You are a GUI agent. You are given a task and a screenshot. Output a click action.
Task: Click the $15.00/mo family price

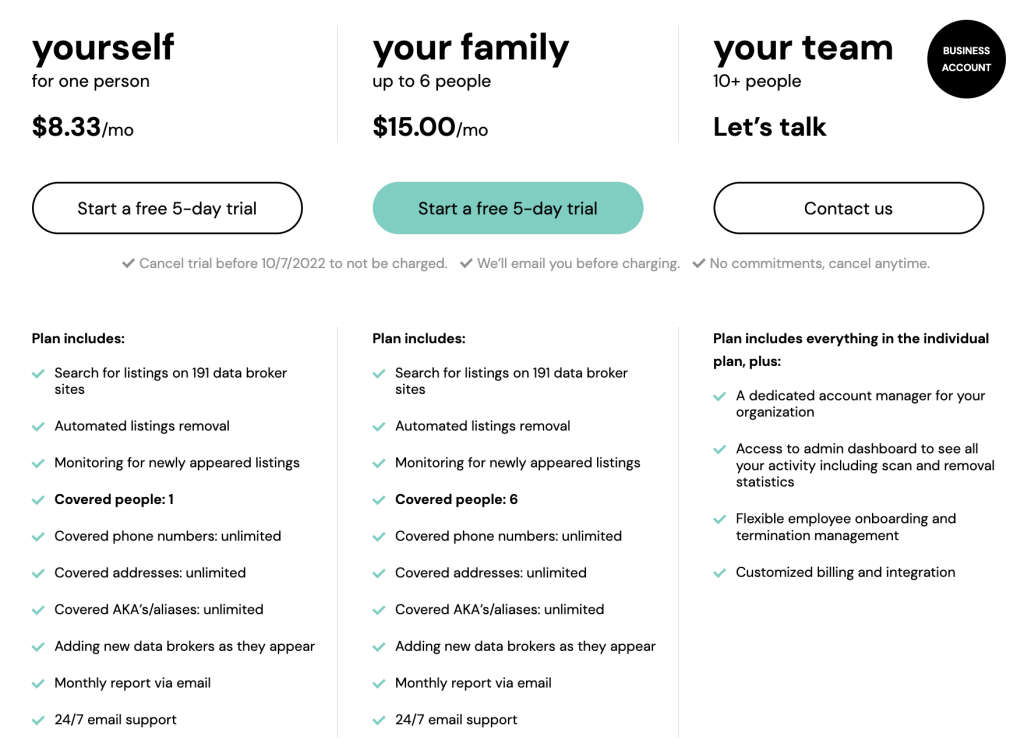pyautogui.click(x=430, y=127)
